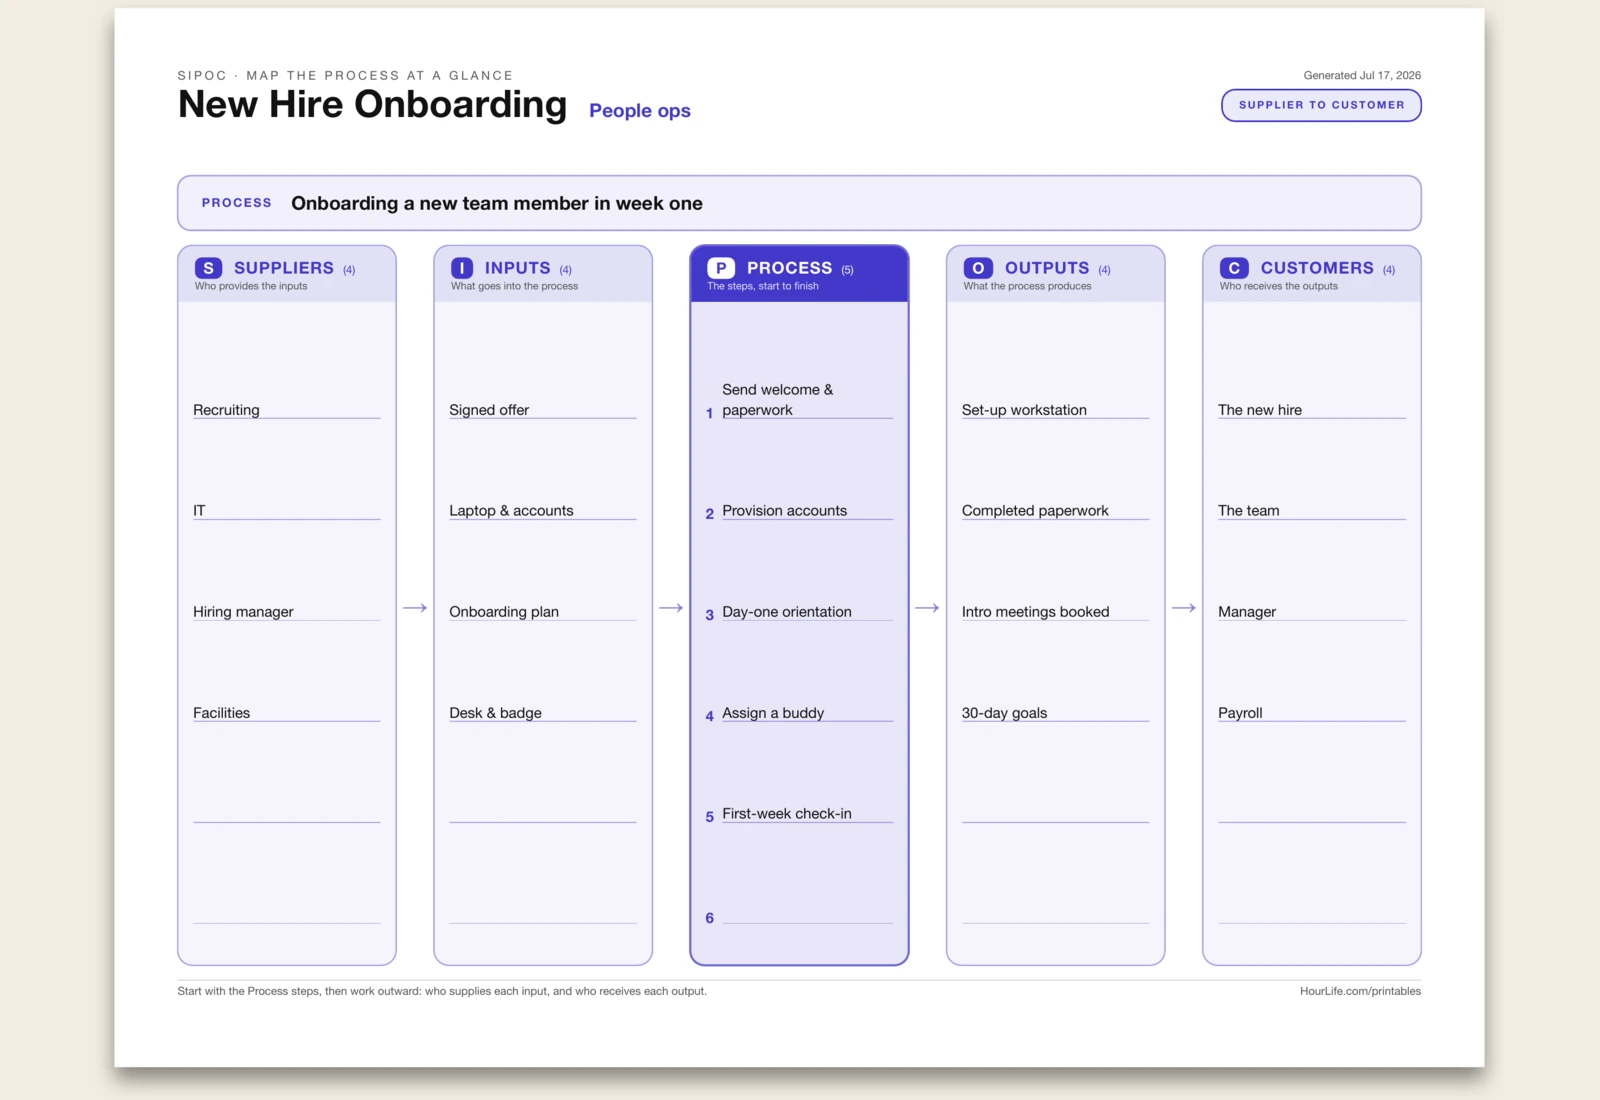Select the 'Completed paperwork' output entry
Image resolution: width=1600 pixels, height=1100 pixels.
point(1035,511)
